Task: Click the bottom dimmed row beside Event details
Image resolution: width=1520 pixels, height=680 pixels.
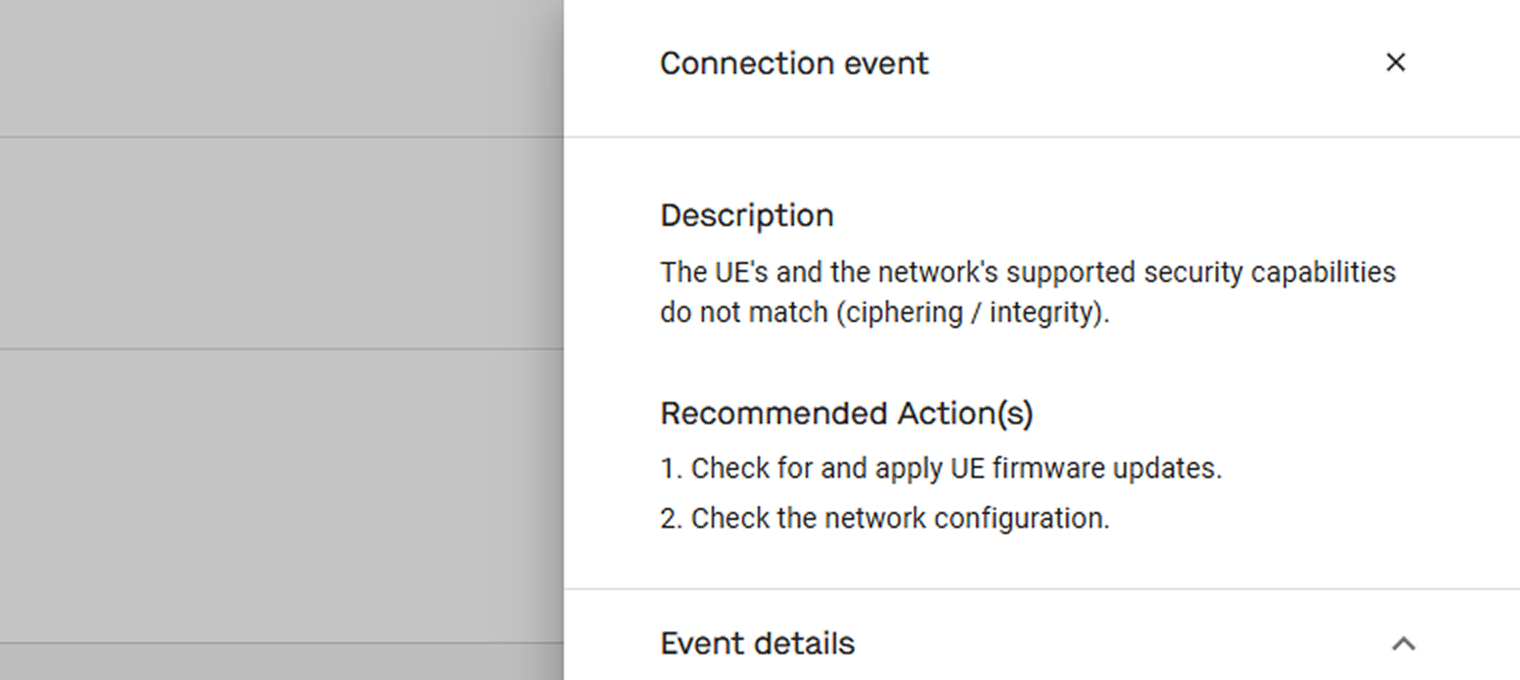Action: 282,661
